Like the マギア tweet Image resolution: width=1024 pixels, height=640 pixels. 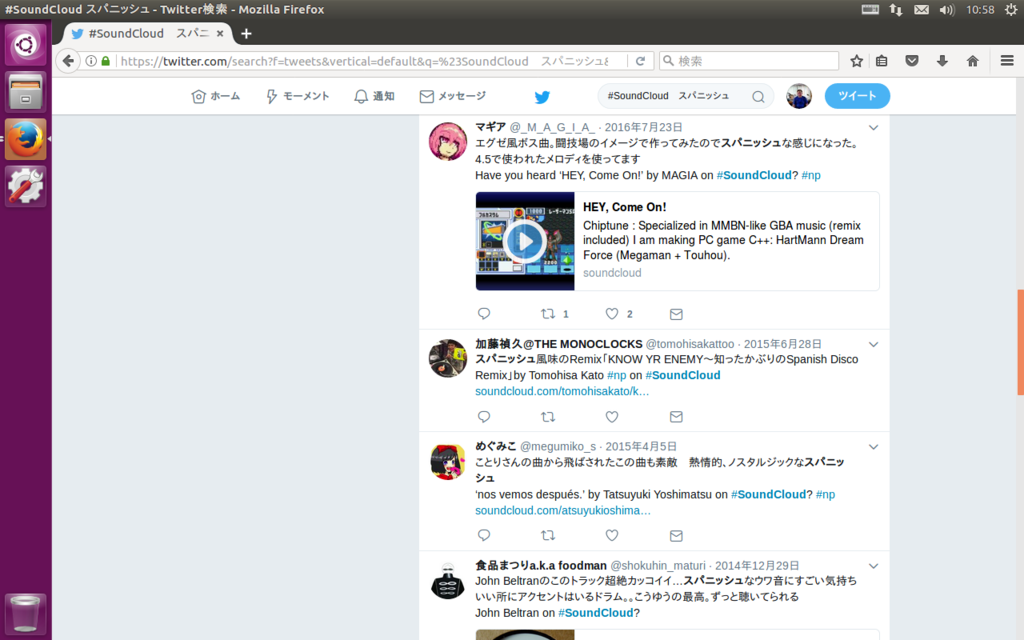click(611, 313)
